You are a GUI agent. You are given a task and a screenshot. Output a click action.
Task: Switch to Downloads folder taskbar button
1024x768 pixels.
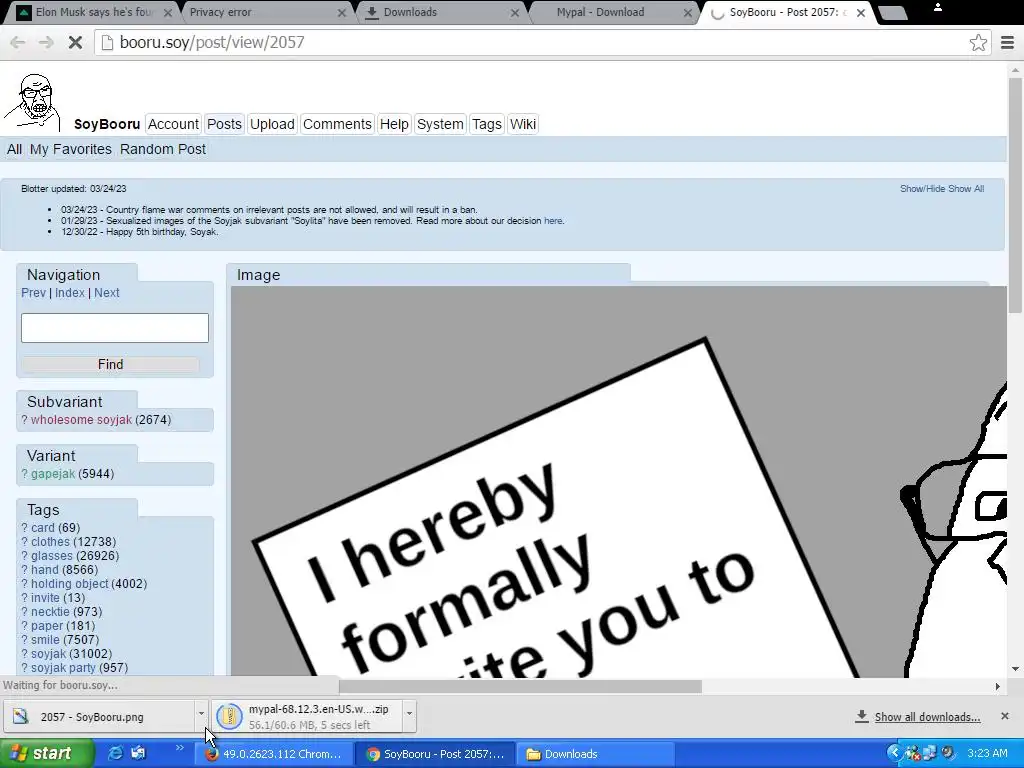coord(598,754)
